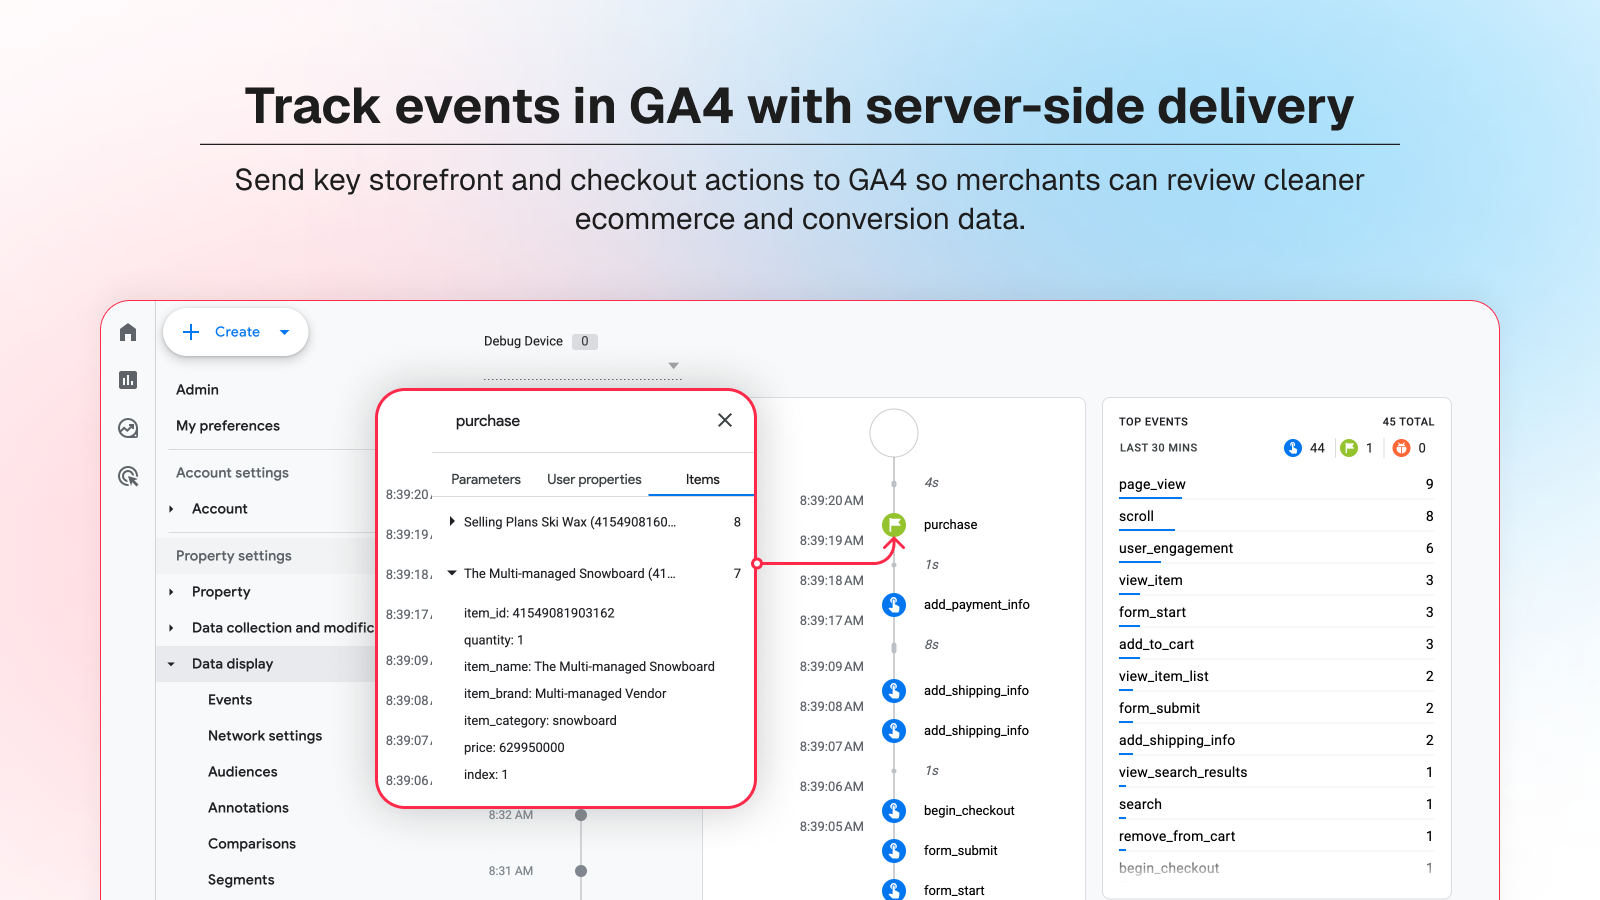1600x900 pixels.
Task: Expand Data collection and modification
Action: (171, 628)
